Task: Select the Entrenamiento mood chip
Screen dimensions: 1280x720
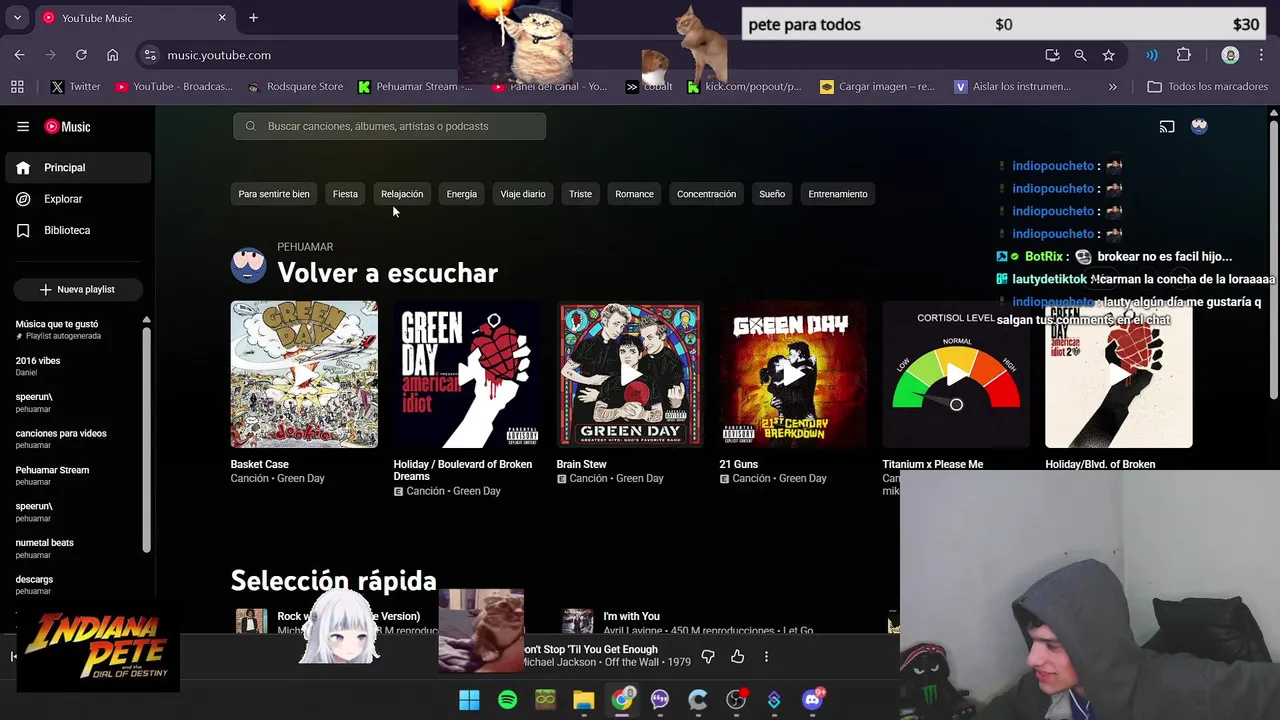Action: pyautogui.click(x=838, y=194)
